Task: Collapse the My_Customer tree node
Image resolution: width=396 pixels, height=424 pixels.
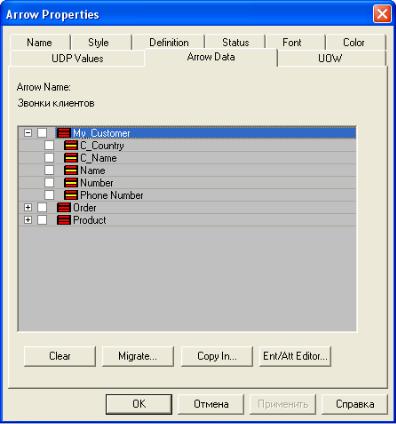Action: click(x=28, y=133)
